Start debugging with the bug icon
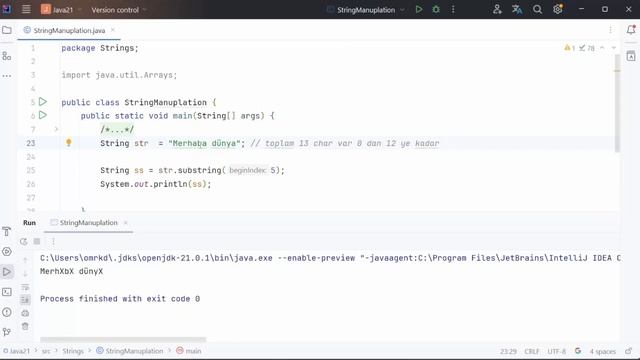Image resolution: width=640 pixels, height=360 pixels. point(436,9)
